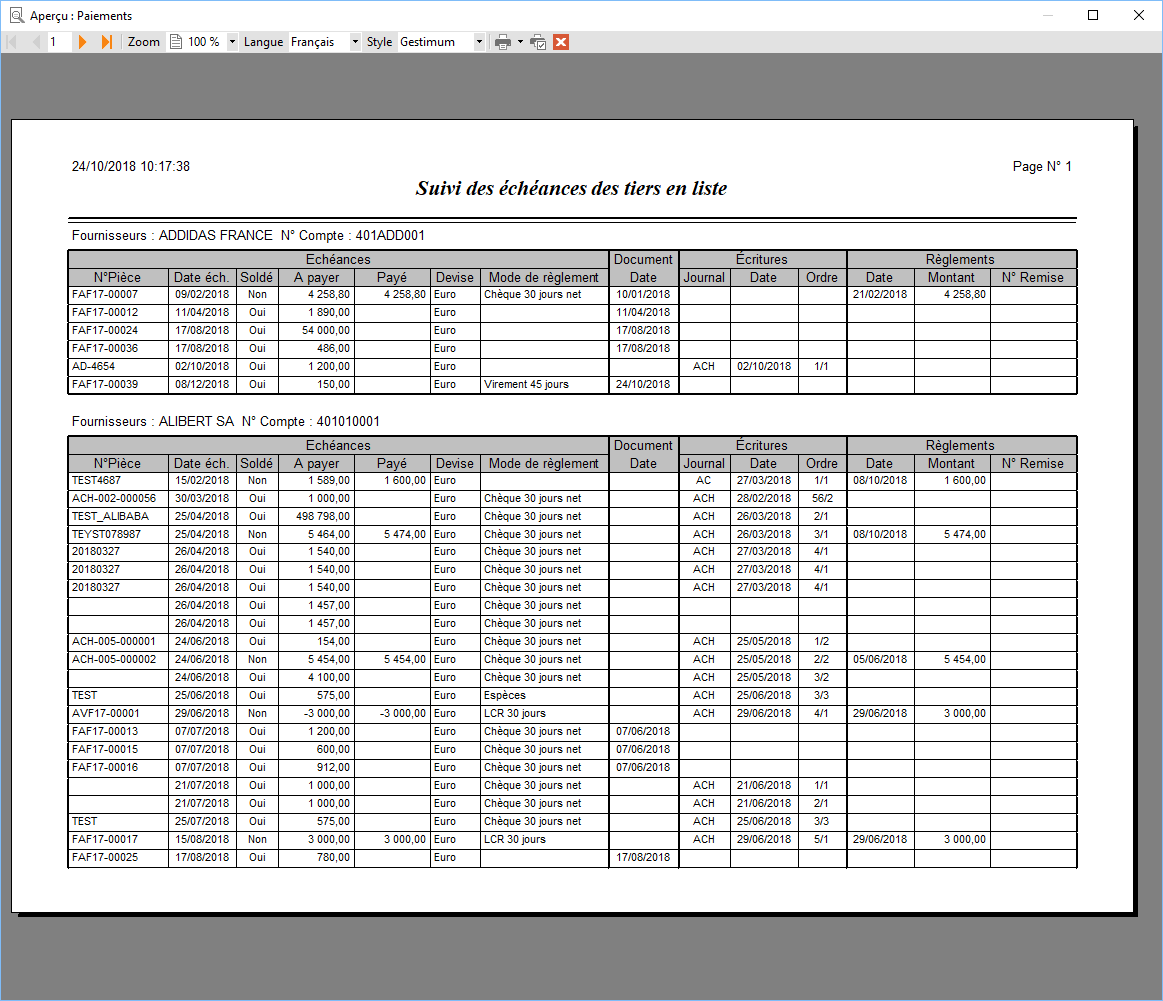This screenshot has height=1001, width=1163.
Task: Click the Aperçu window title icon
Action: point(16,15)
